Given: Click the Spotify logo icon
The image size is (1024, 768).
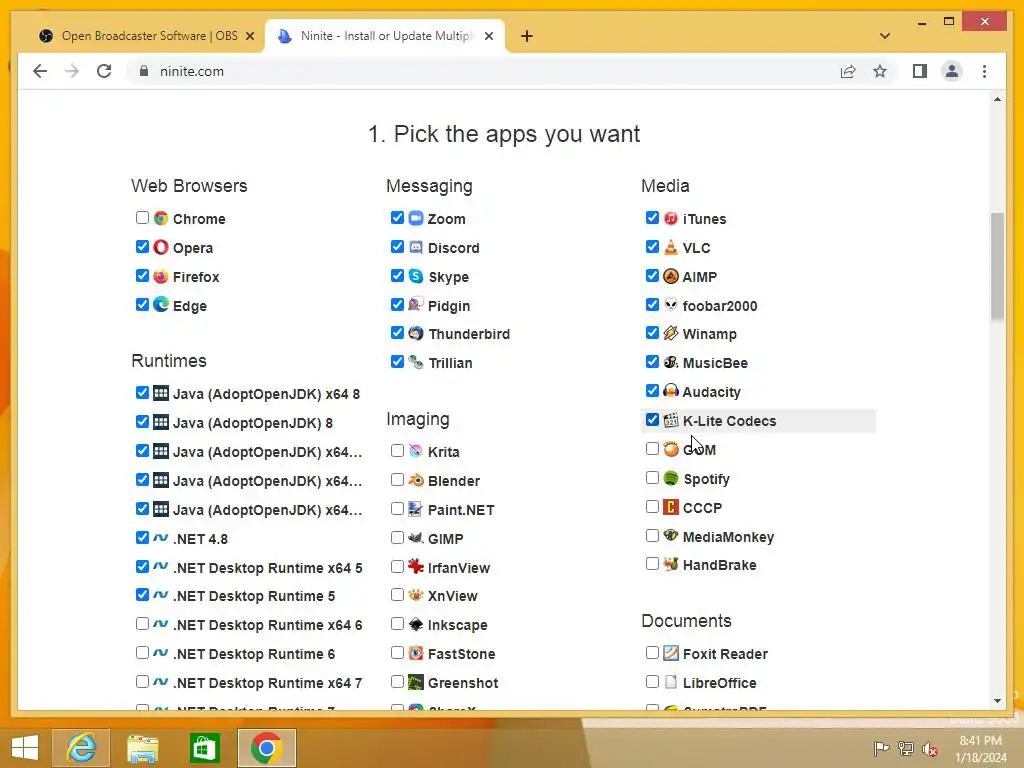Looking at the screenshot, I should click(671, 478).
